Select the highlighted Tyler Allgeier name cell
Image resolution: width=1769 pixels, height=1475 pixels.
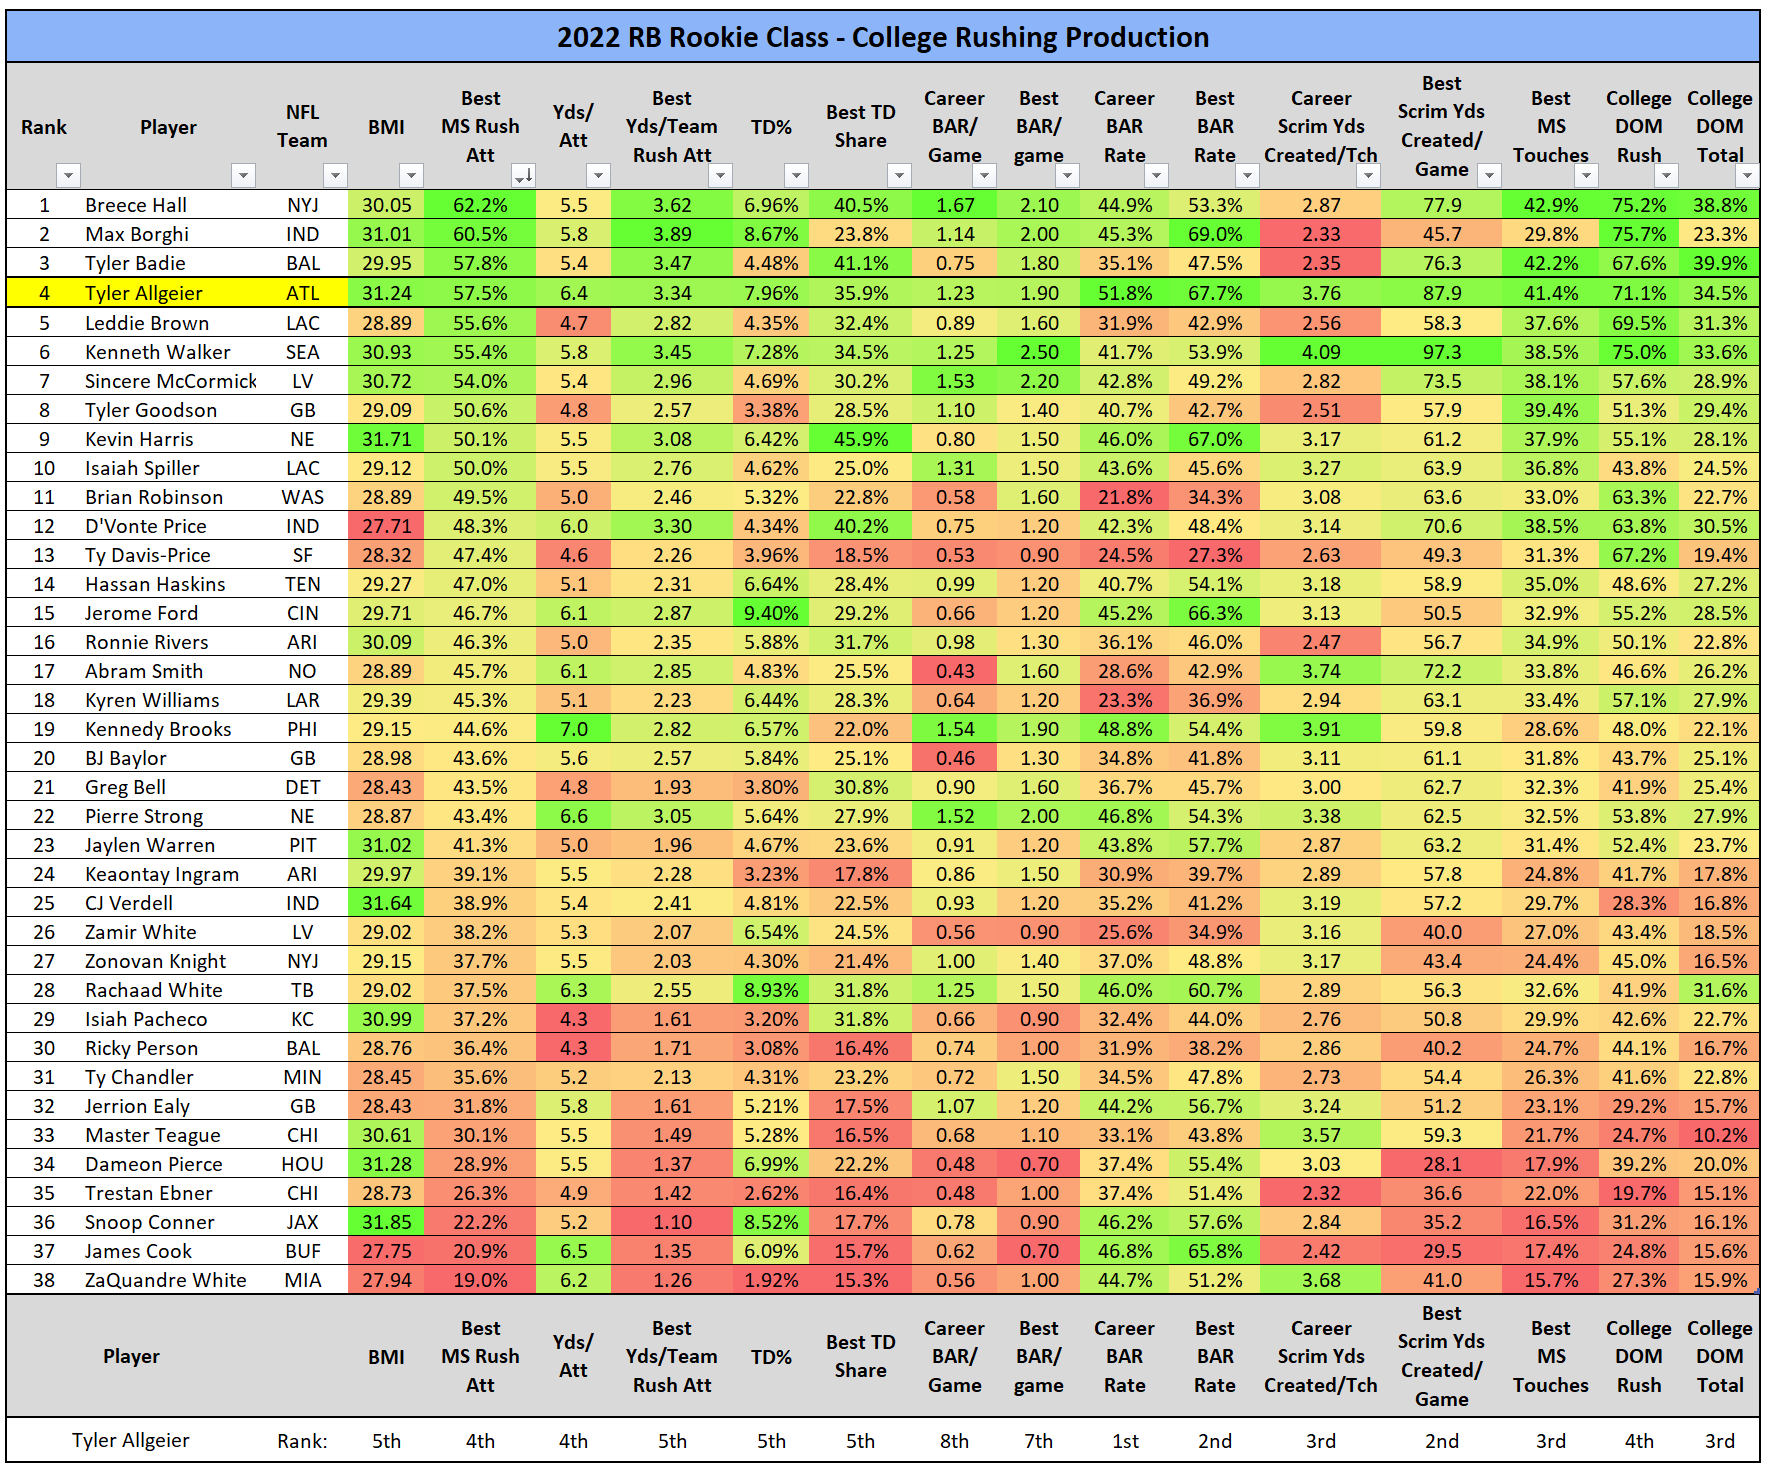(144, 293)
